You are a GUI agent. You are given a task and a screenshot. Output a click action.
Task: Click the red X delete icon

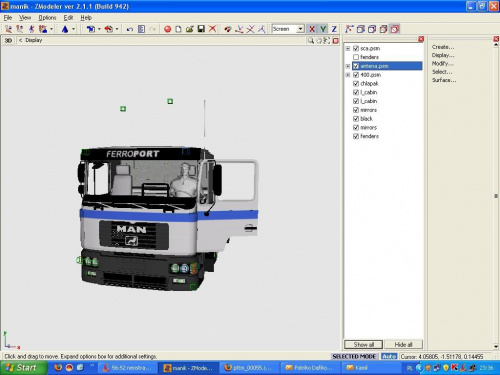pyautogui.click(x=212, y=29)
